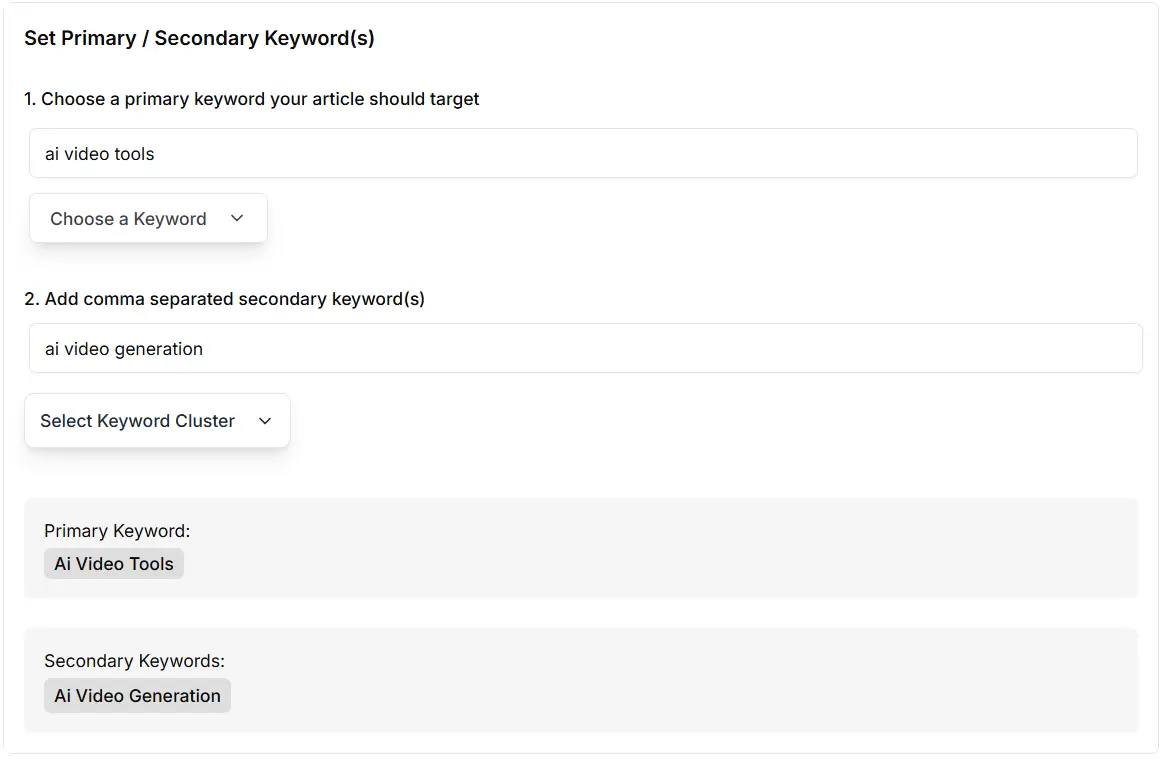Open cluster options via Select Keyword Cluster control
The height and width of the screenshot is (766, 1166).
[156, 420]
